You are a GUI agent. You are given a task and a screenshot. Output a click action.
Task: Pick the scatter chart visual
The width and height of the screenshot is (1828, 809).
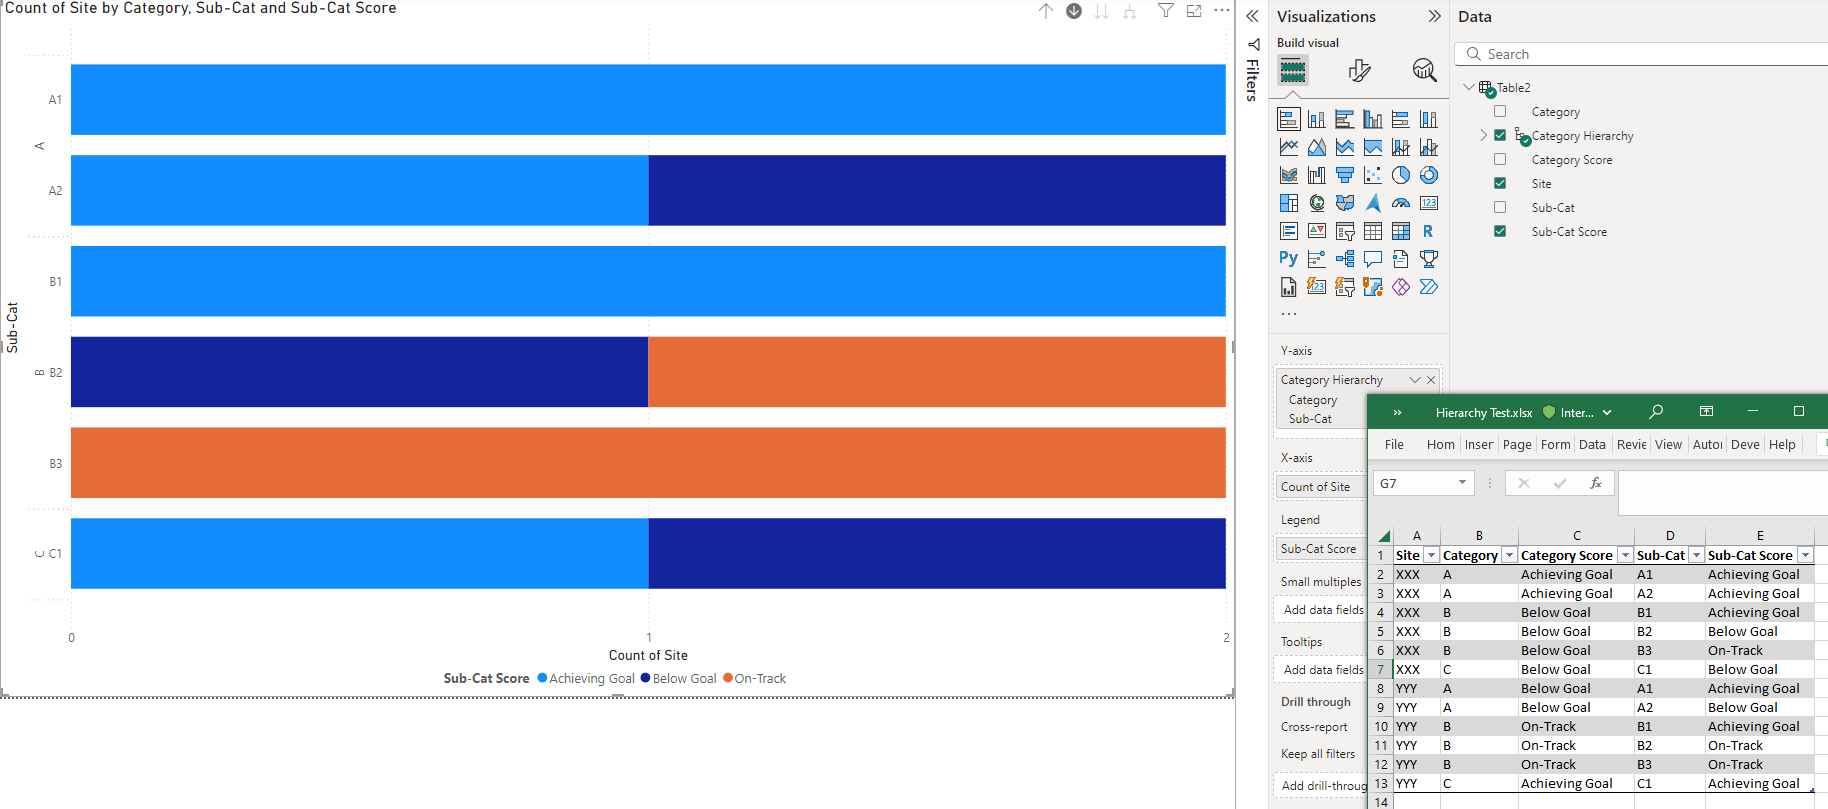(x=1373, y=175)
